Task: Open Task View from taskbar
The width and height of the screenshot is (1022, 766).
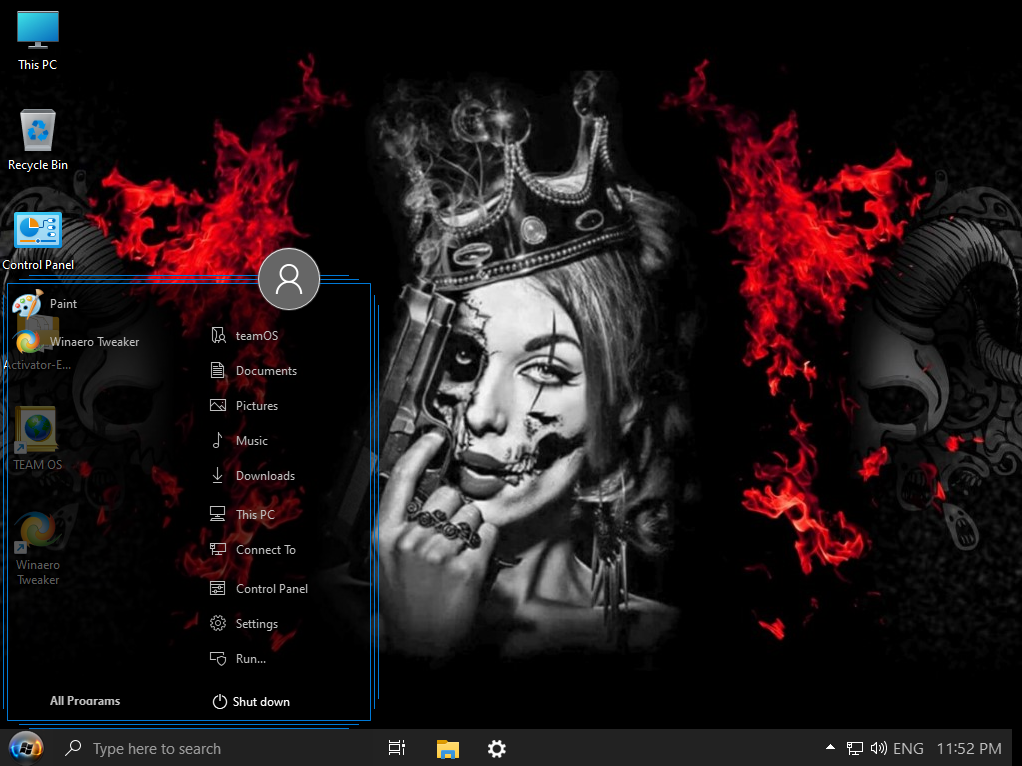Action: tap(397, 748)
